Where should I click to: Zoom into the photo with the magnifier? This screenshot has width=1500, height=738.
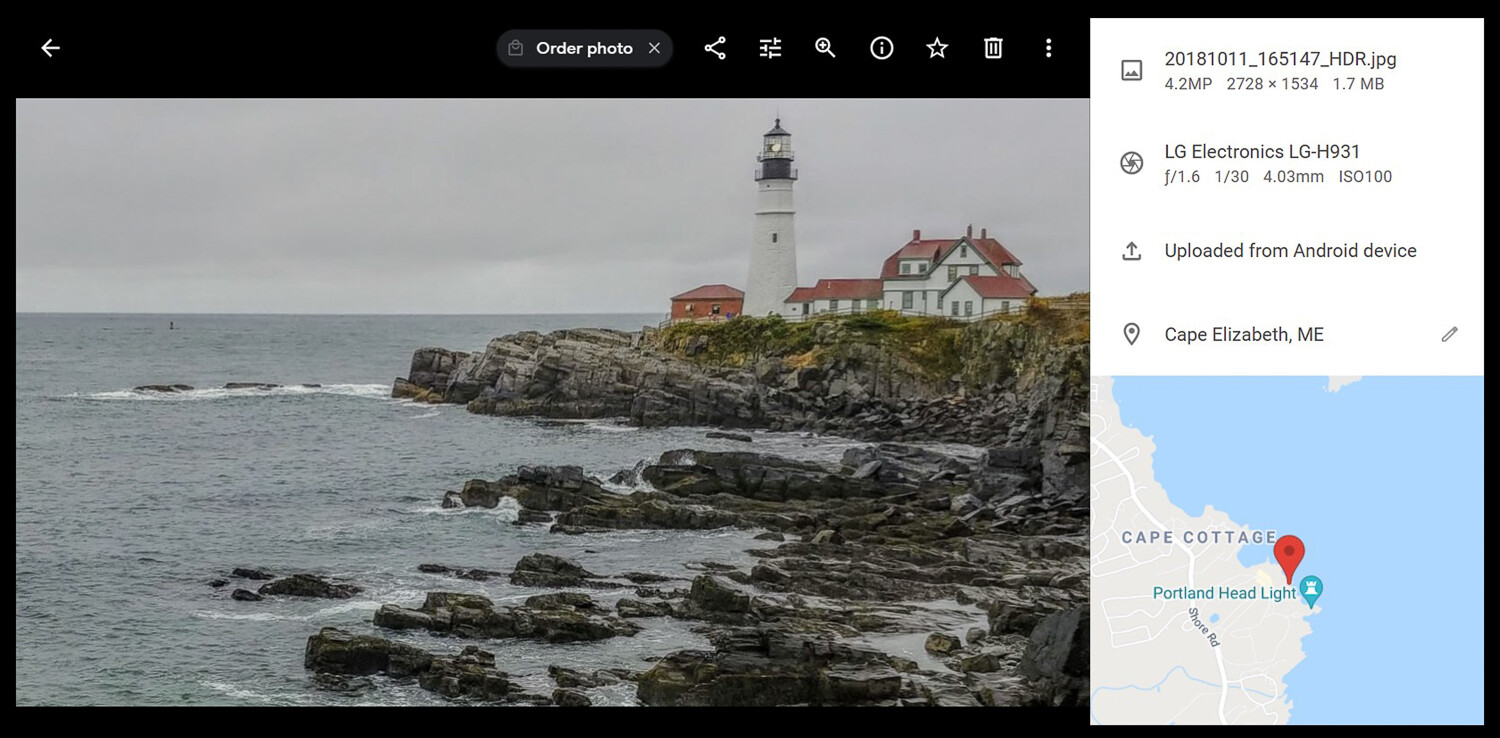point(825,47)
